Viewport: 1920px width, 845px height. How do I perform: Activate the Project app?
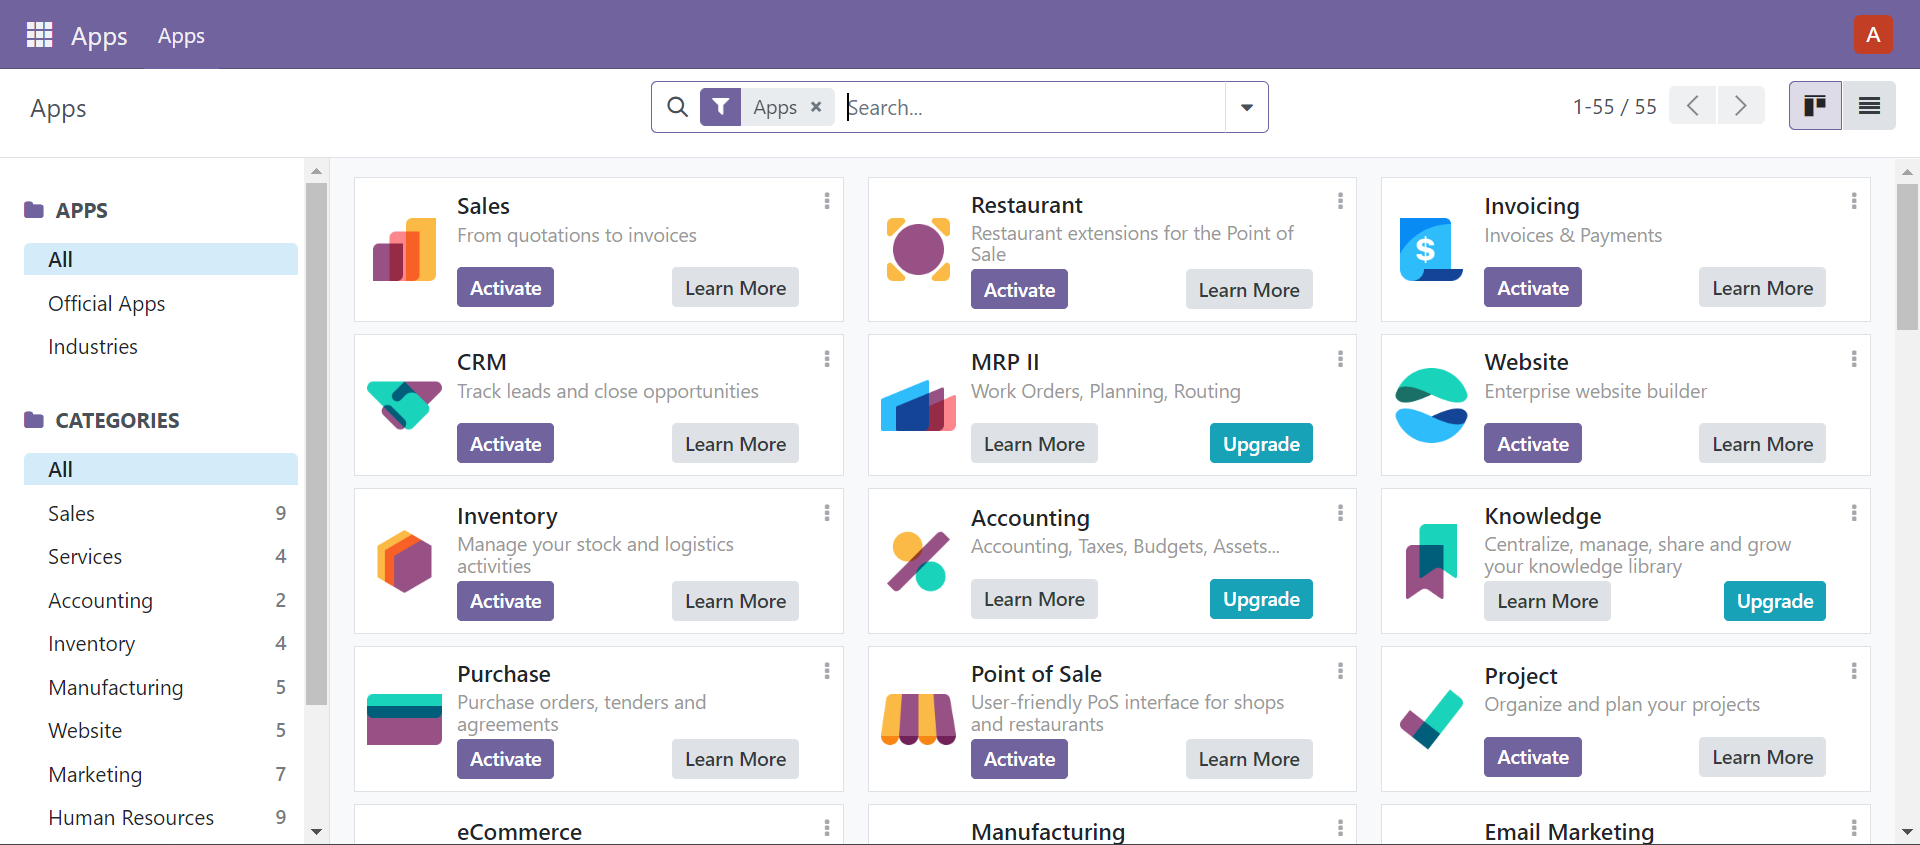click(x=1532, y=757)
